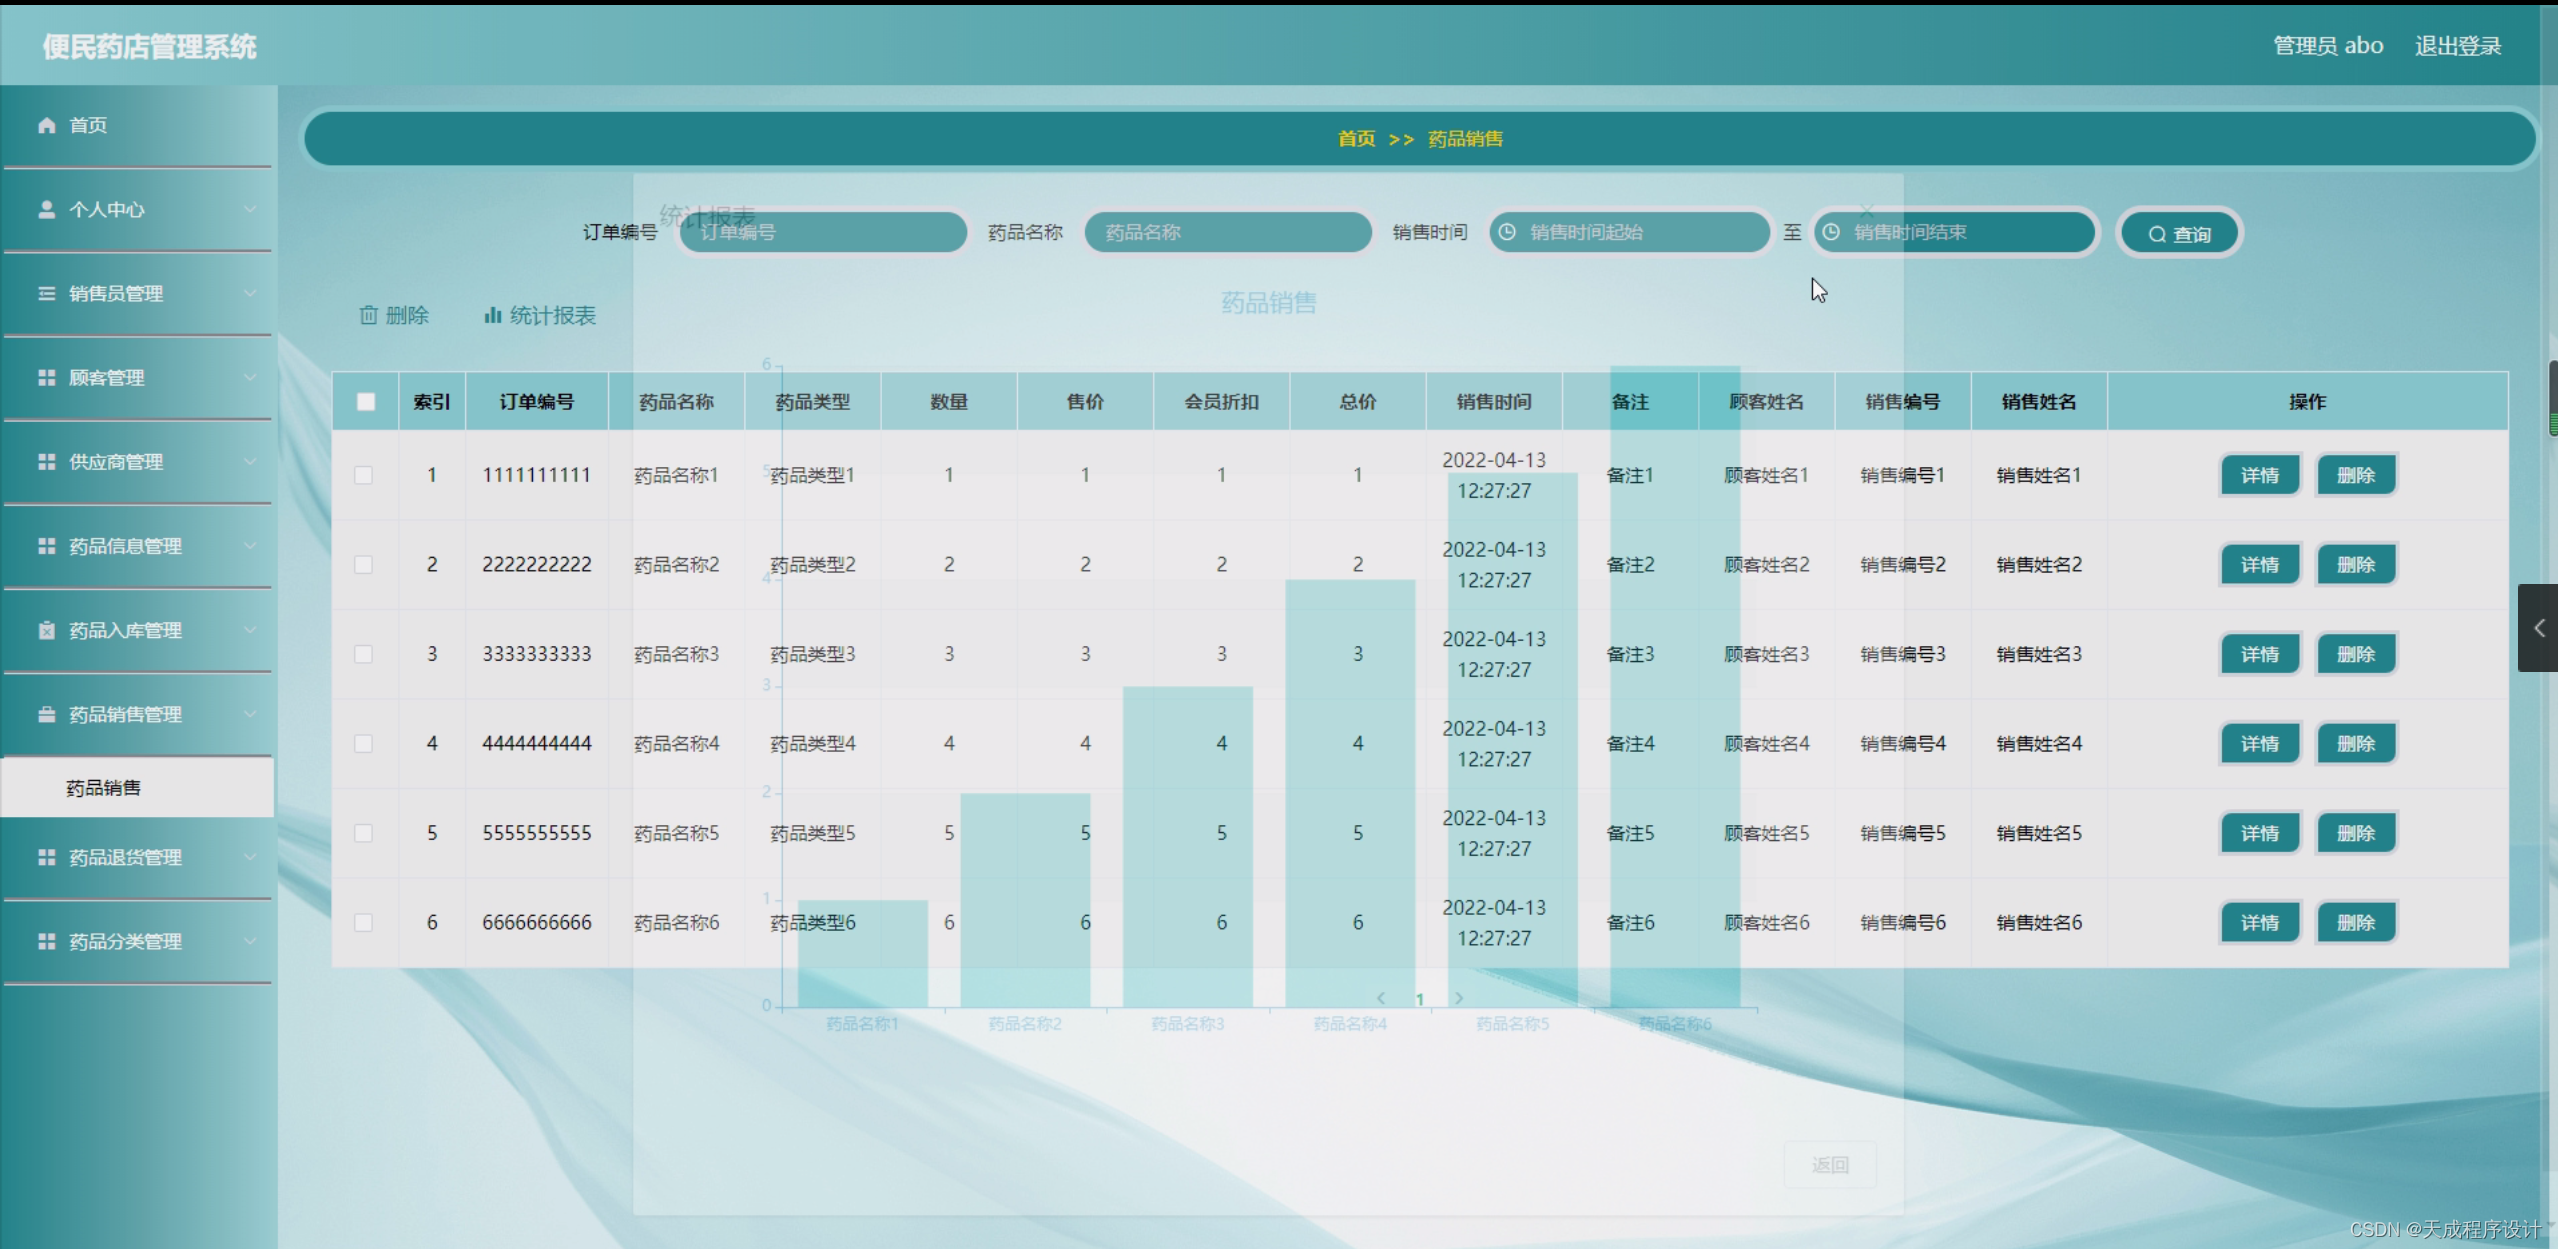Click the home icon beside 首页
The height and width of the screenshot is (1249, 2558).
point(46,125)
